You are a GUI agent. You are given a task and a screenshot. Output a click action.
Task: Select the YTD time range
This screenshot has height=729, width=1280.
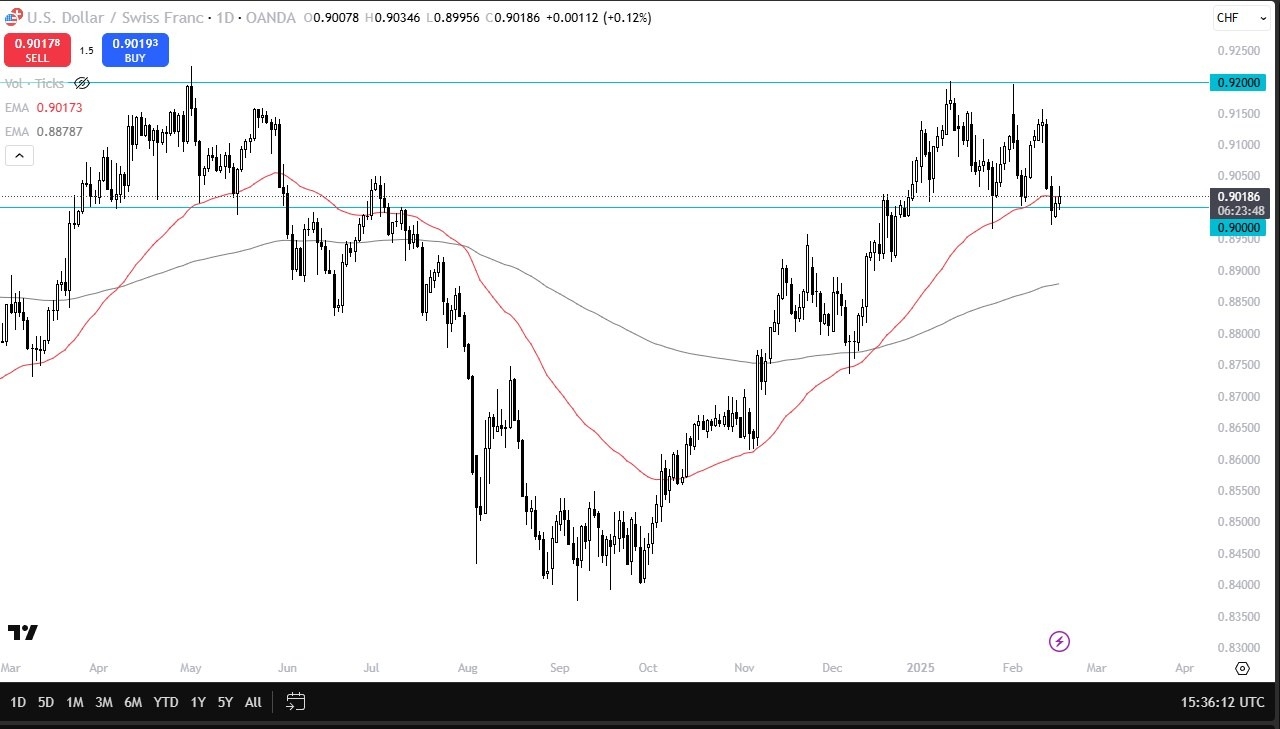coord(166,702)
